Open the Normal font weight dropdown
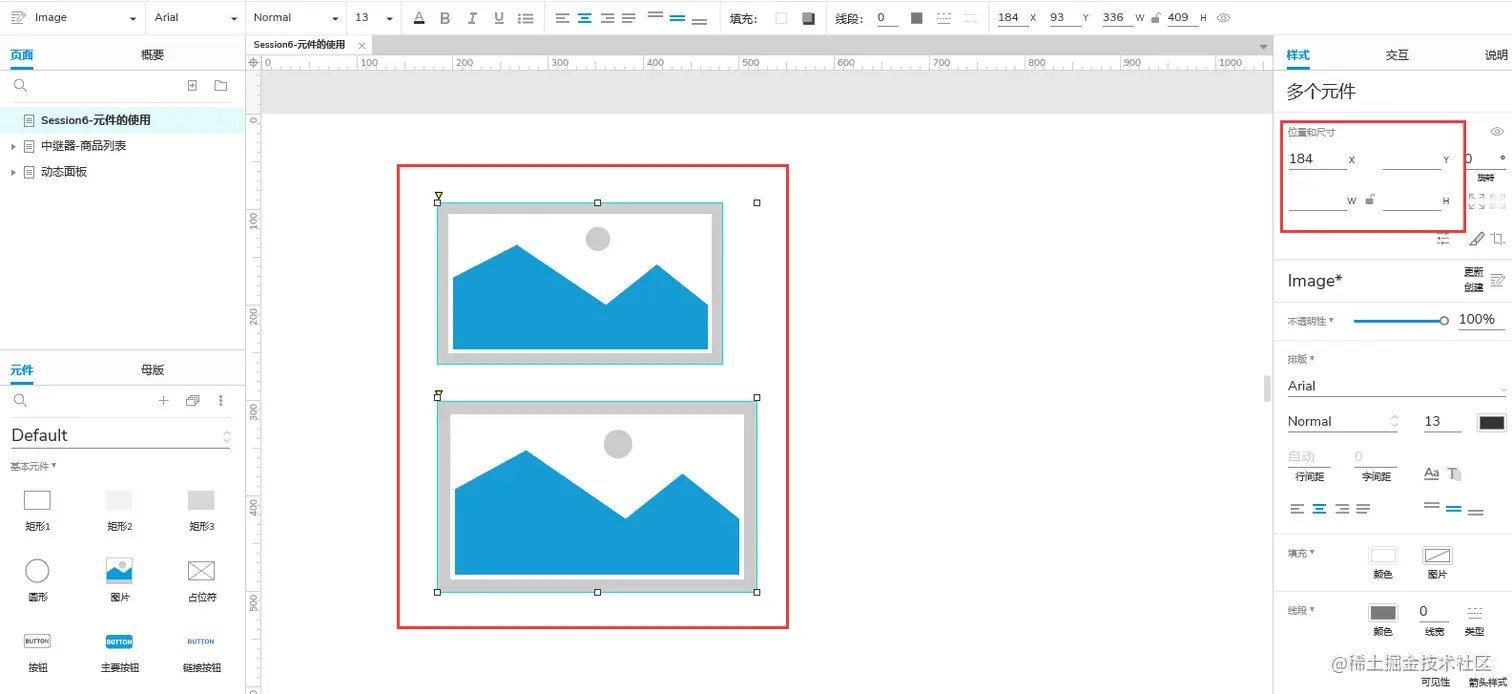The image size is (1512, 694). (295, 18)
